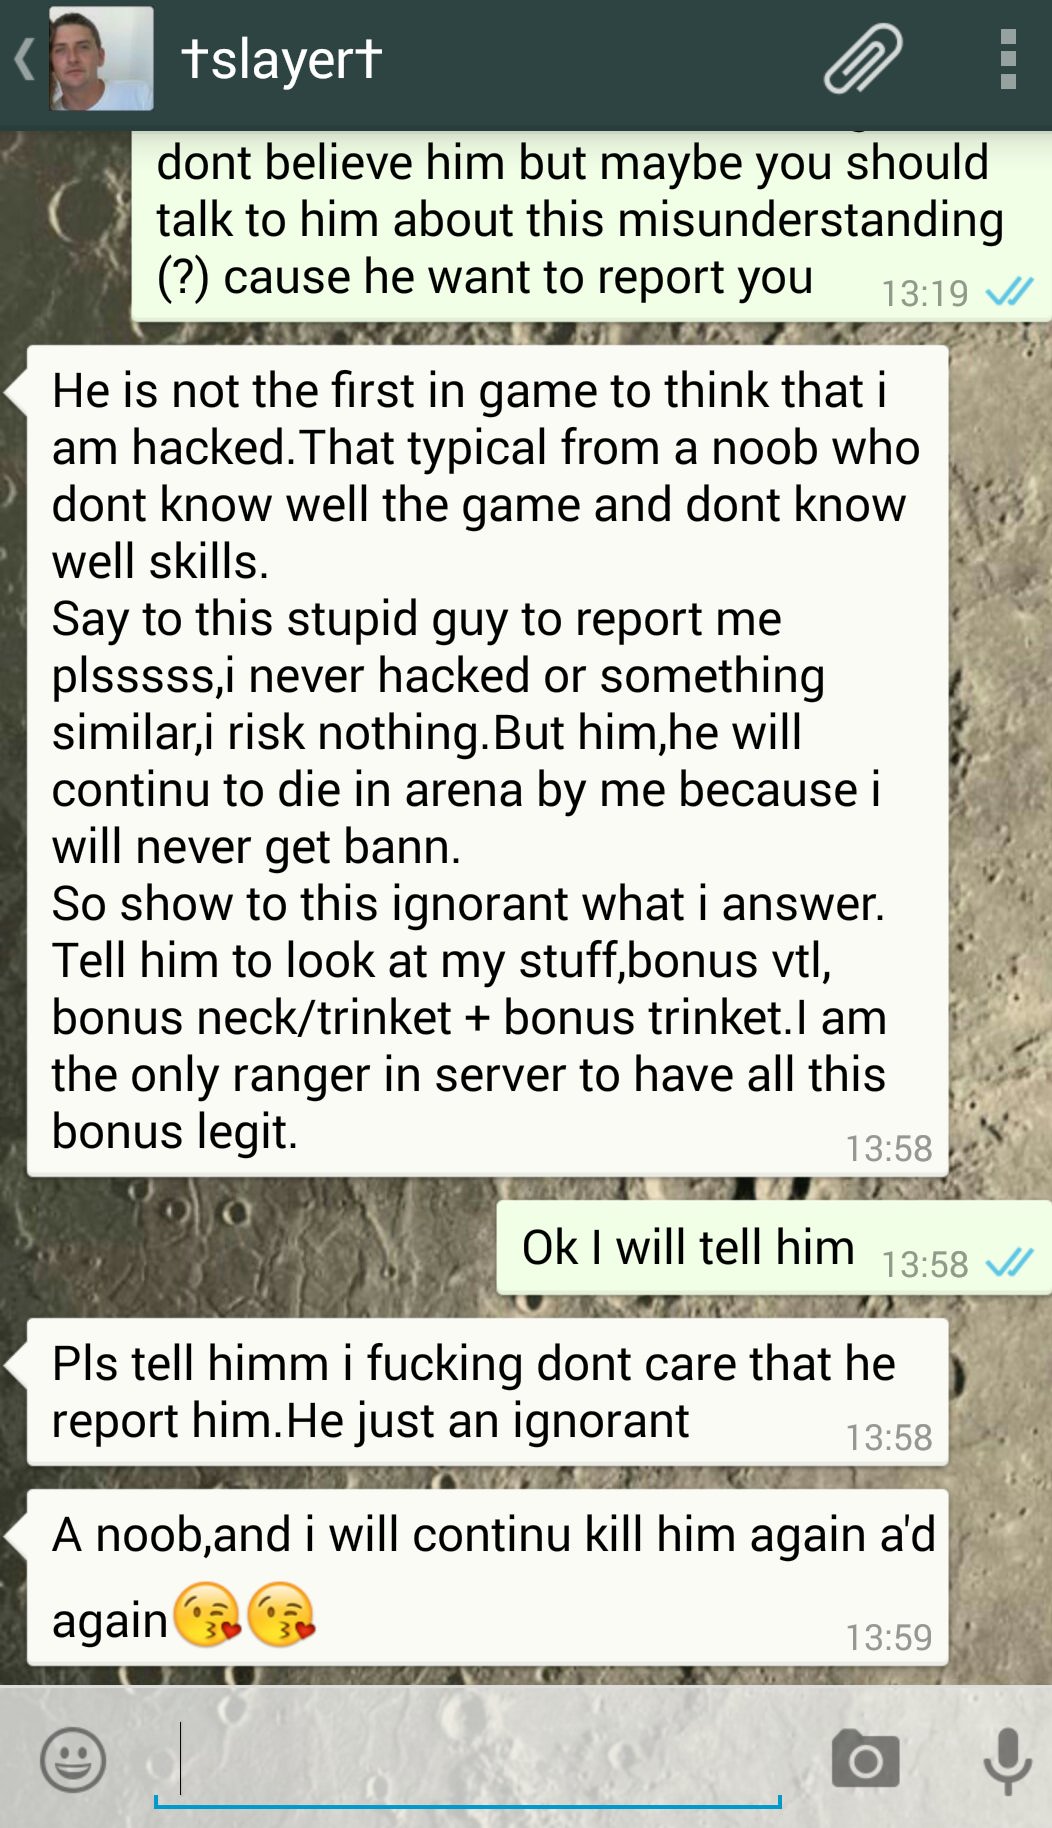Tap the camera icon to take photo
The image size is (1052, 1828).
click(x=865, y=1759)
